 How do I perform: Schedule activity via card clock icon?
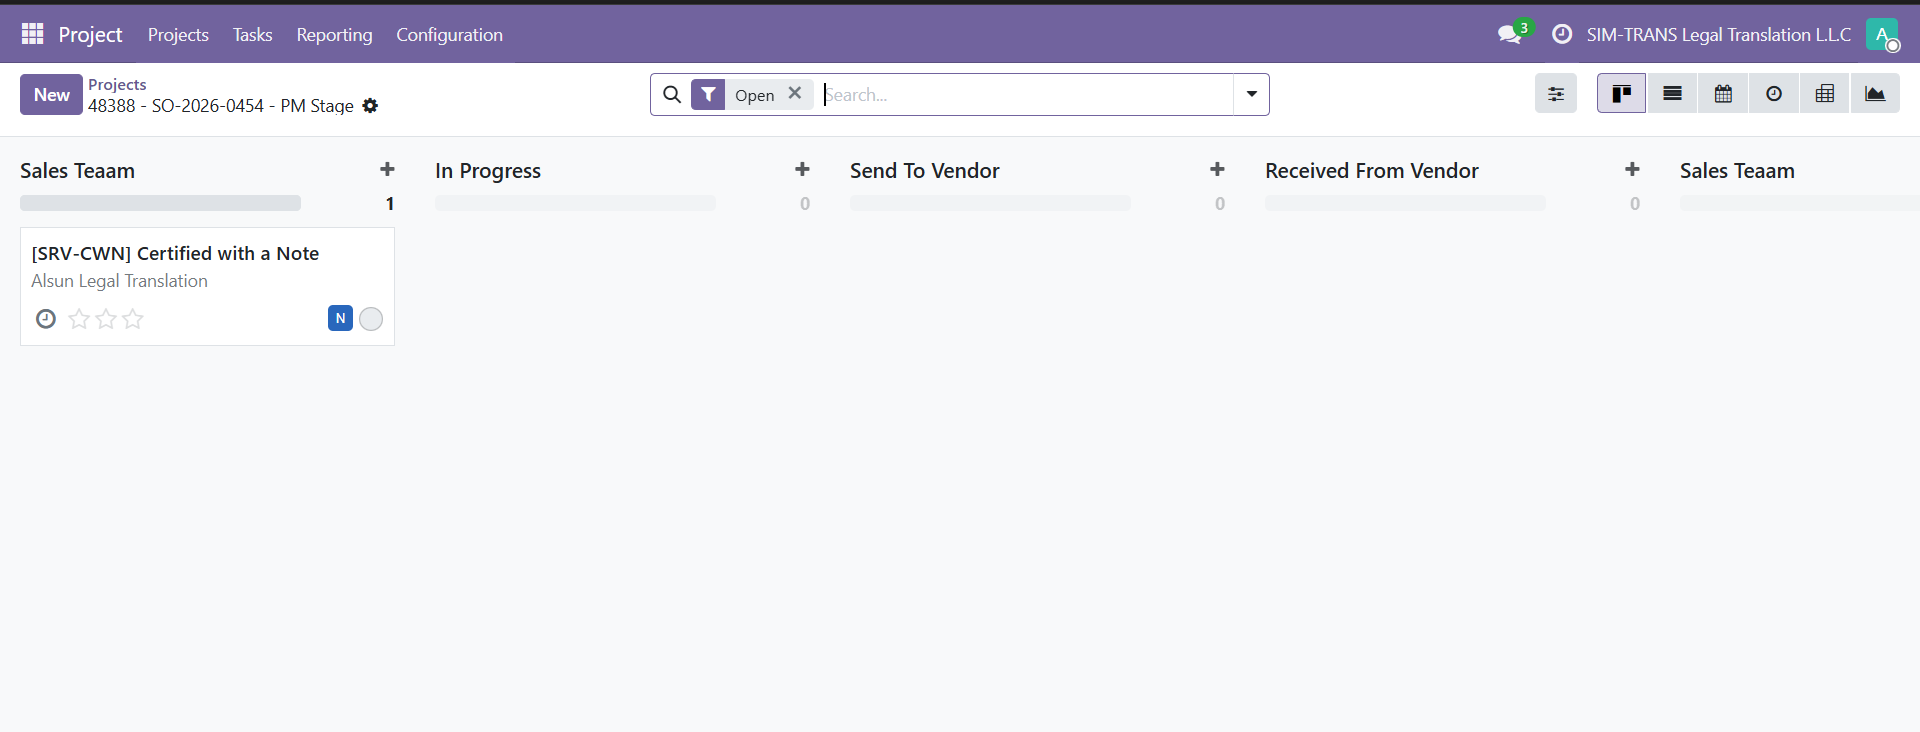pyautogui.click(x=46, y=319)
